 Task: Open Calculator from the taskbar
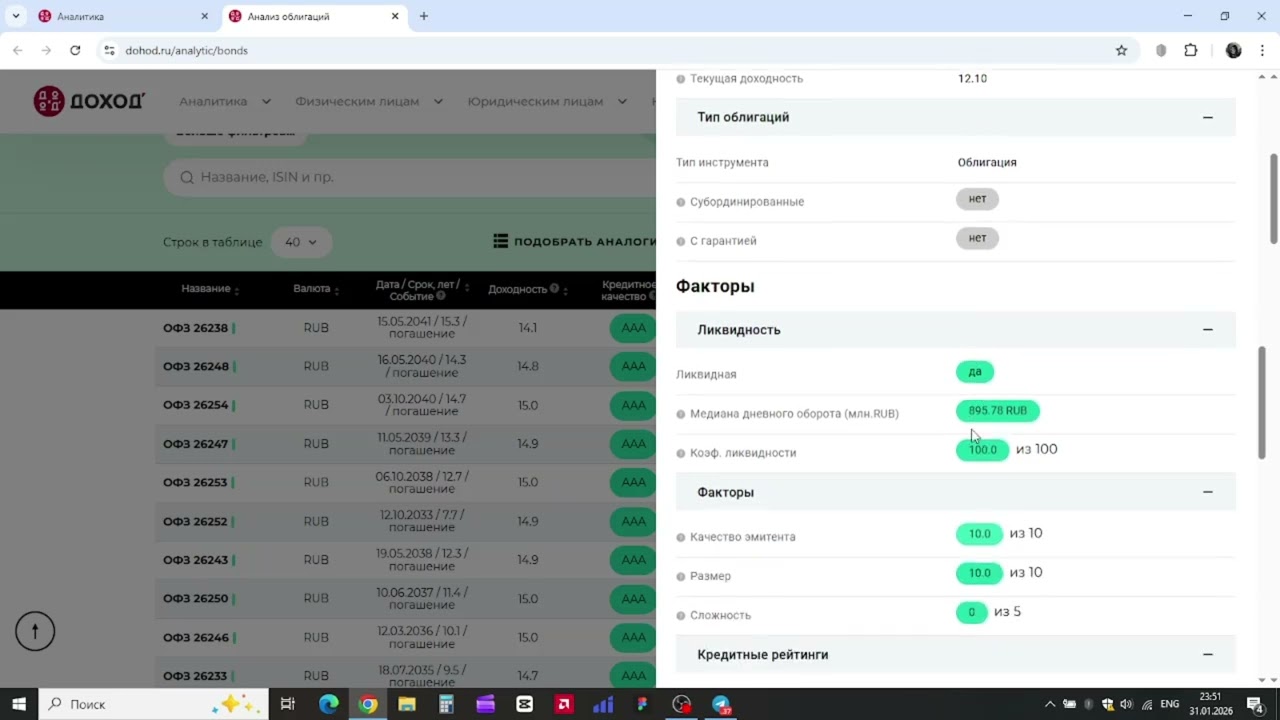click(x=446, y=704)
